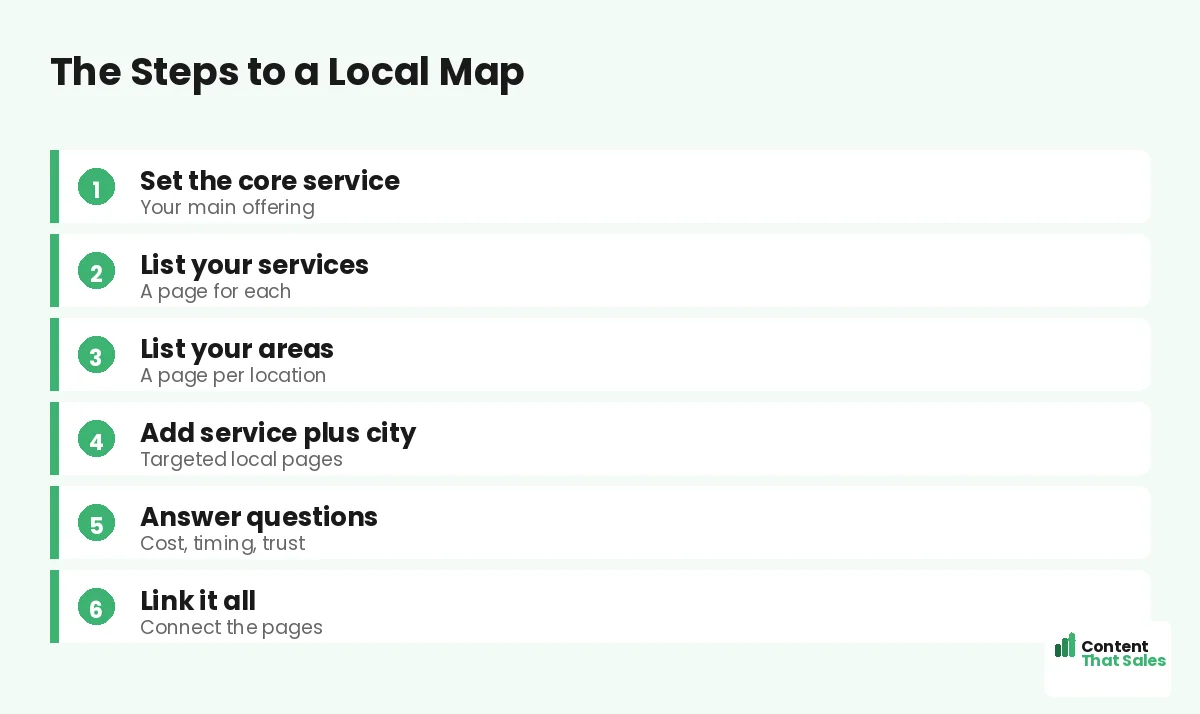Click 'Targeted local pages' subtitle

[x=241, y=460]
